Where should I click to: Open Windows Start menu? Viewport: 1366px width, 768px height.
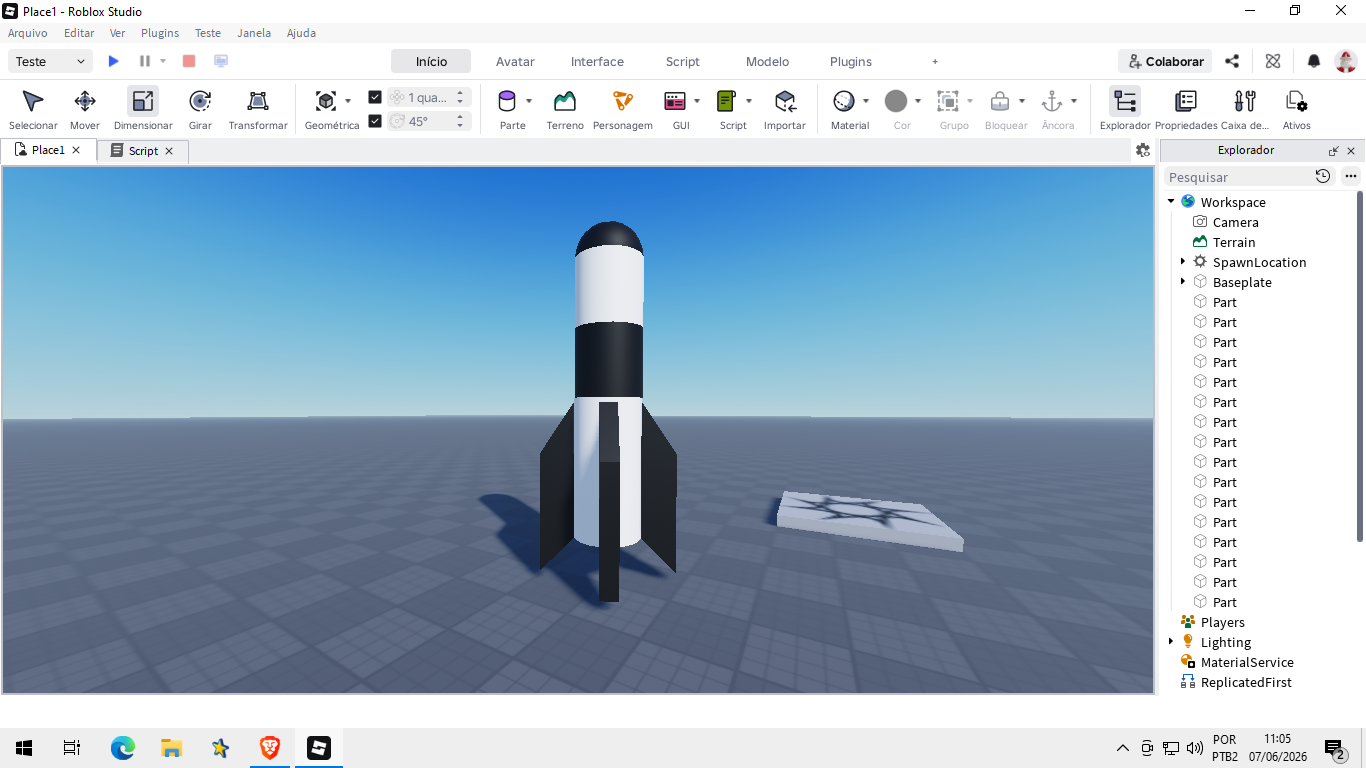[24, 747]
